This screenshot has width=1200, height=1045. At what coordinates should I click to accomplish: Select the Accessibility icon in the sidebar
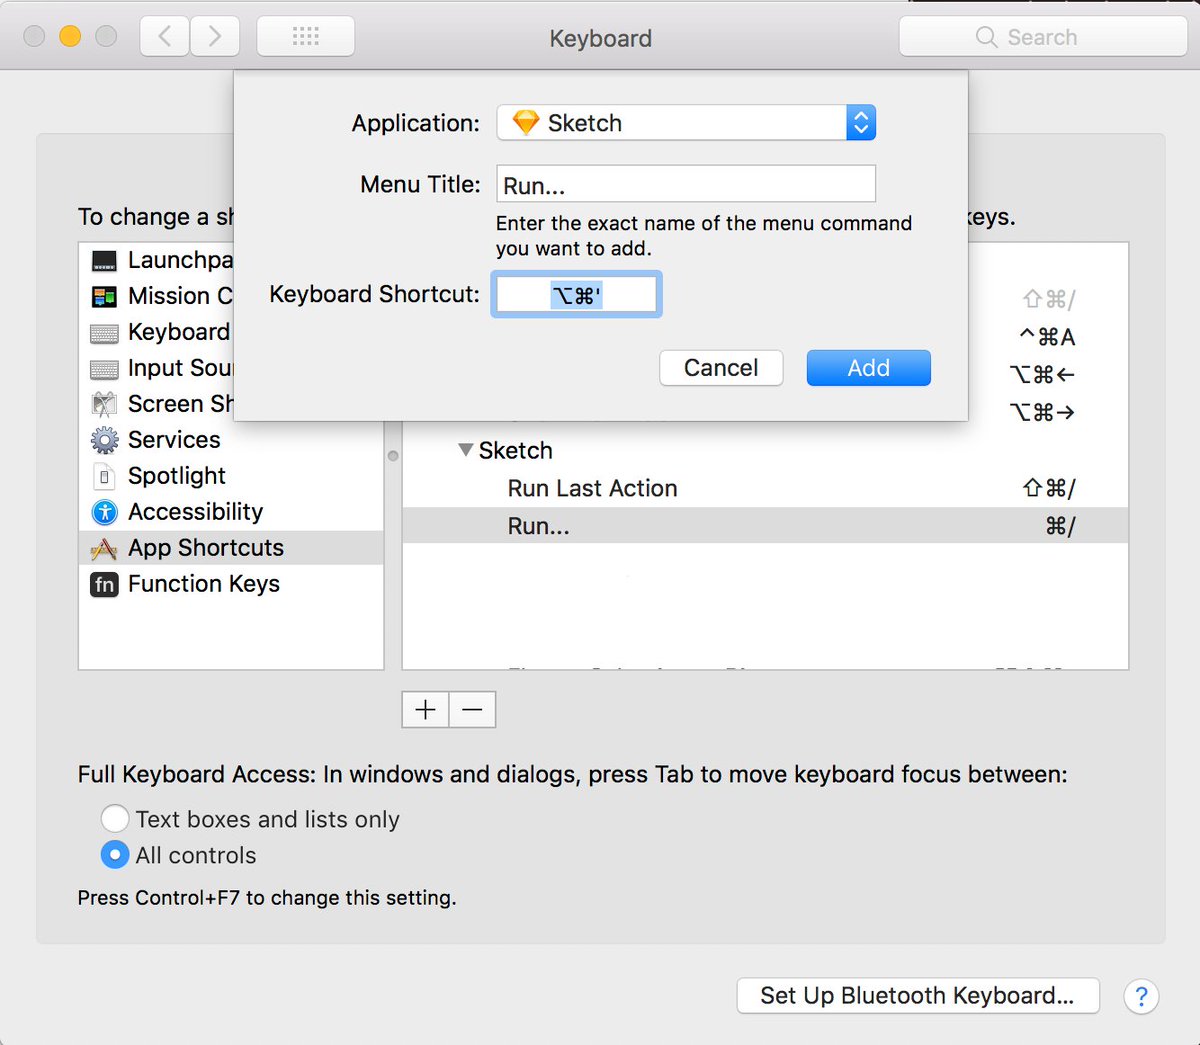tap(104, 512)
